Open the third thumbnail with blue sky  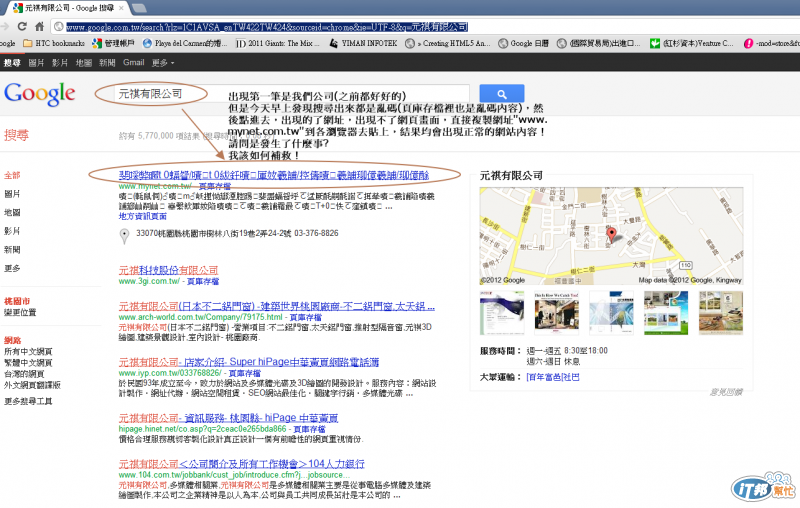click(611, 313)
